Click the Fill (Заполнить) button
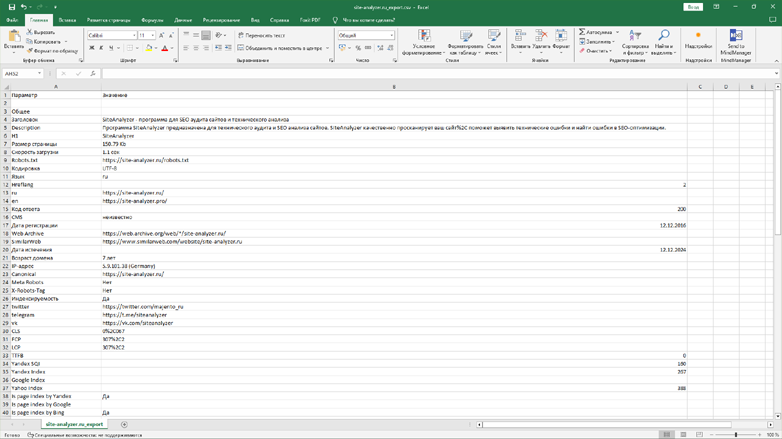The image size is (782, 439). [597, 41]
